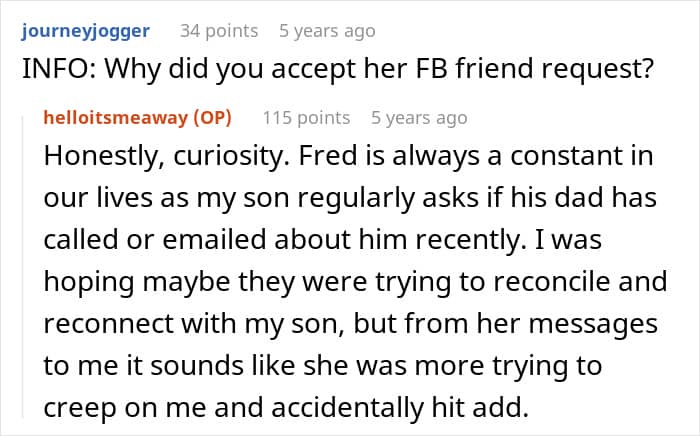This screenshot has height=436, width=700.
Task: Click the 34 points score
Action: click(218, 31)
